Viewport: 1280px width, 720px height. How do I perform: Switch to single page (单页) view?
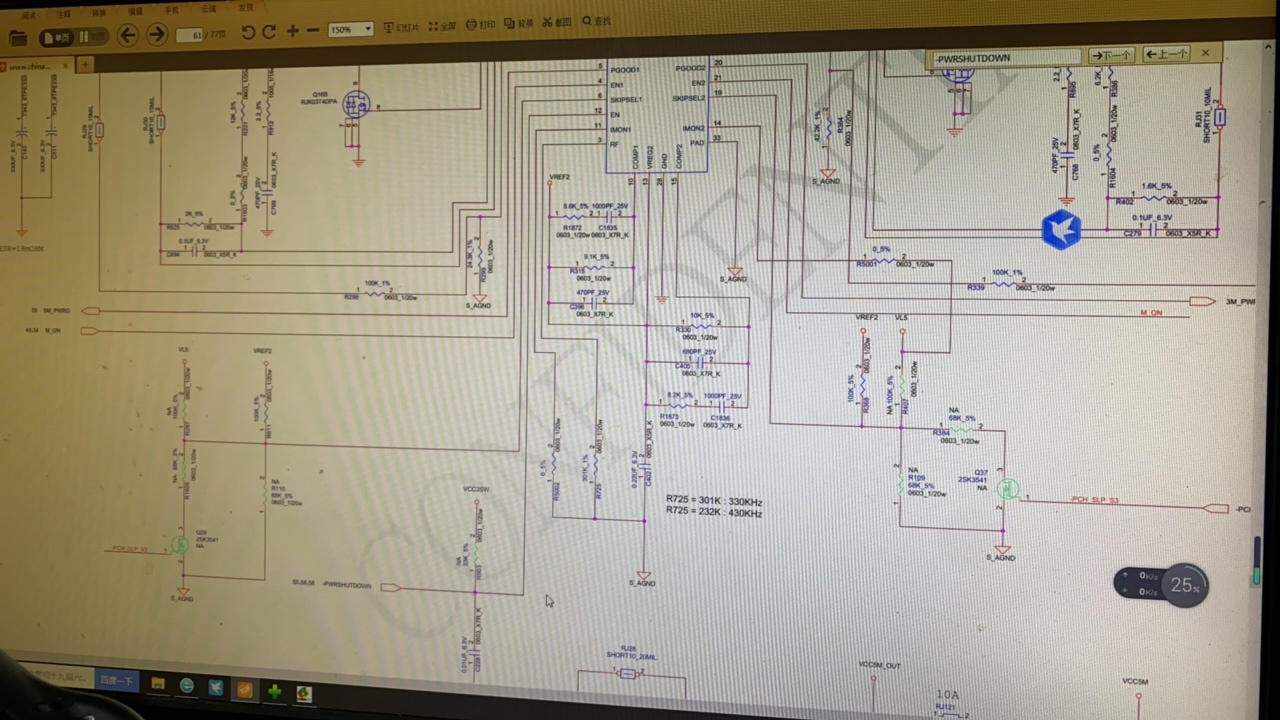59,37
